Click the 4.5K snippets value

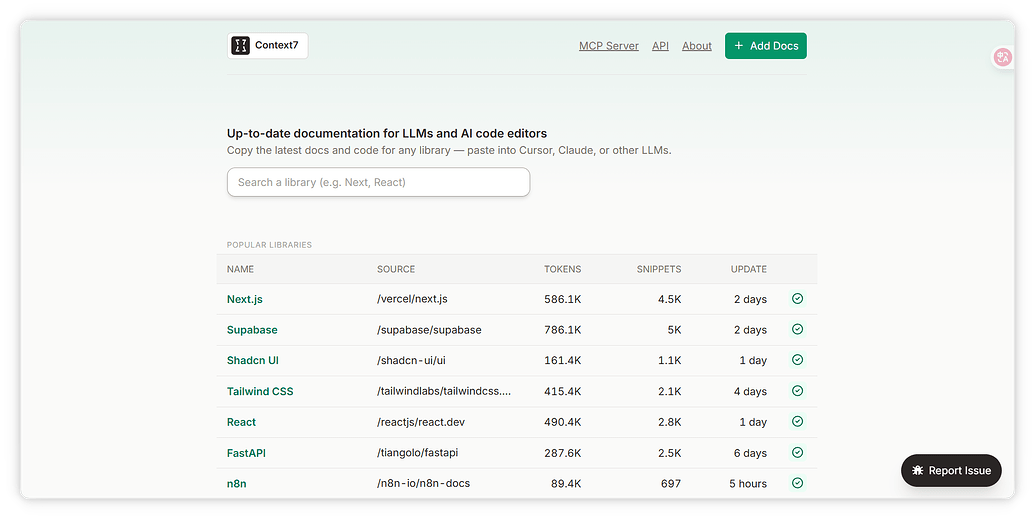click(669, 299)
